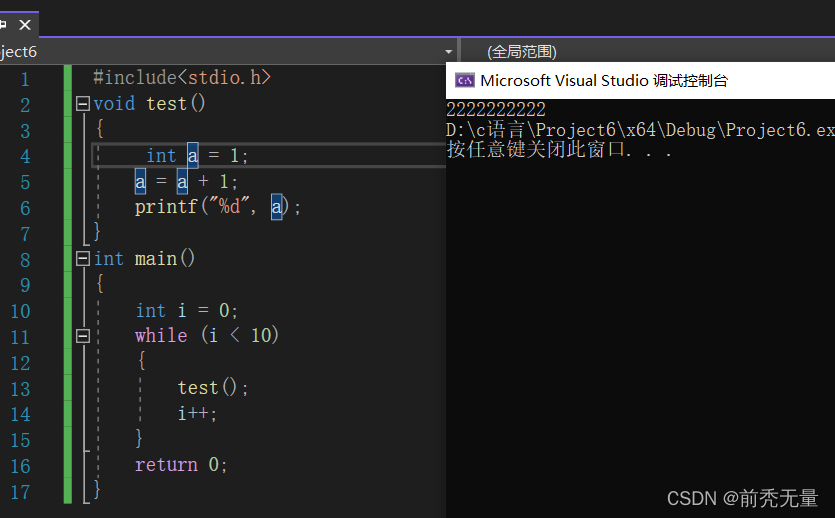Click the #include<stdio.h> line
Image resolution: width=835 pixels, height=518 pixels.
click(182, 78)
